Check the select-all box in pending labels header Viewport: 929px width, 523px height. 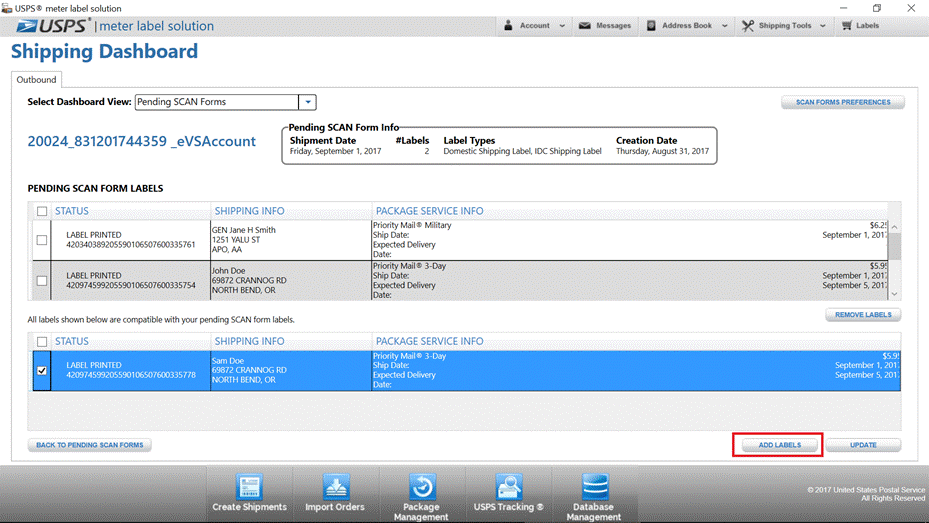[x=41, y=211]
